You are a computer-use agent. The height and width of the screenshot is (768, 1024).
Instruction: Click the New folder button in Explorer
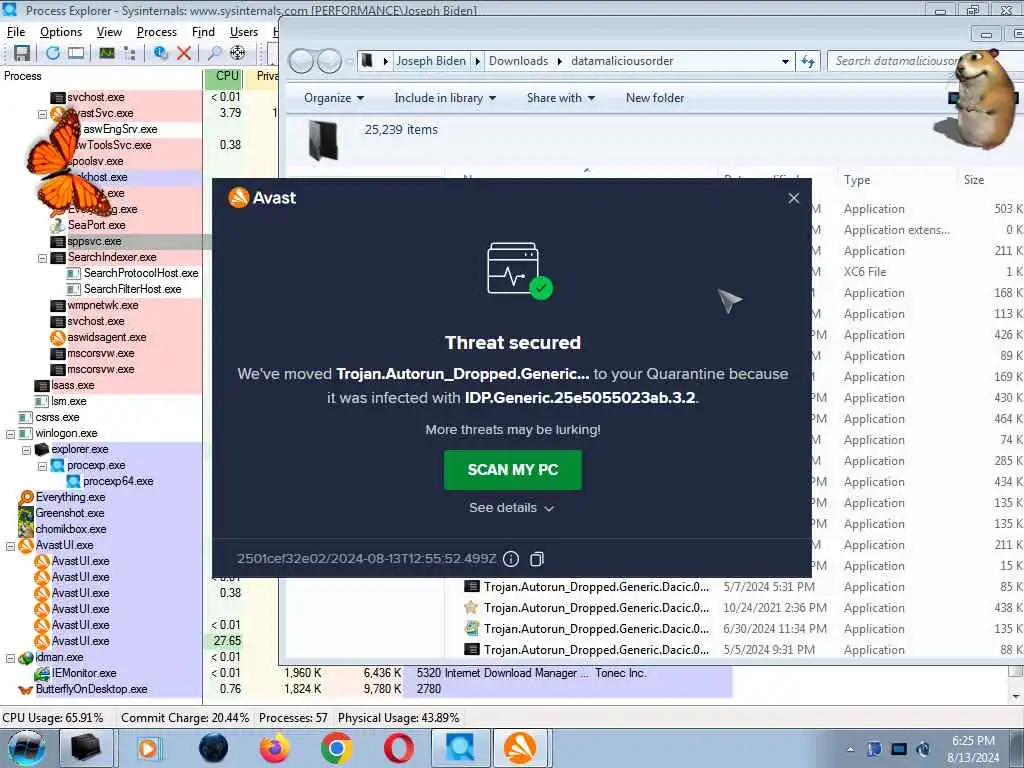coord(655,98)
